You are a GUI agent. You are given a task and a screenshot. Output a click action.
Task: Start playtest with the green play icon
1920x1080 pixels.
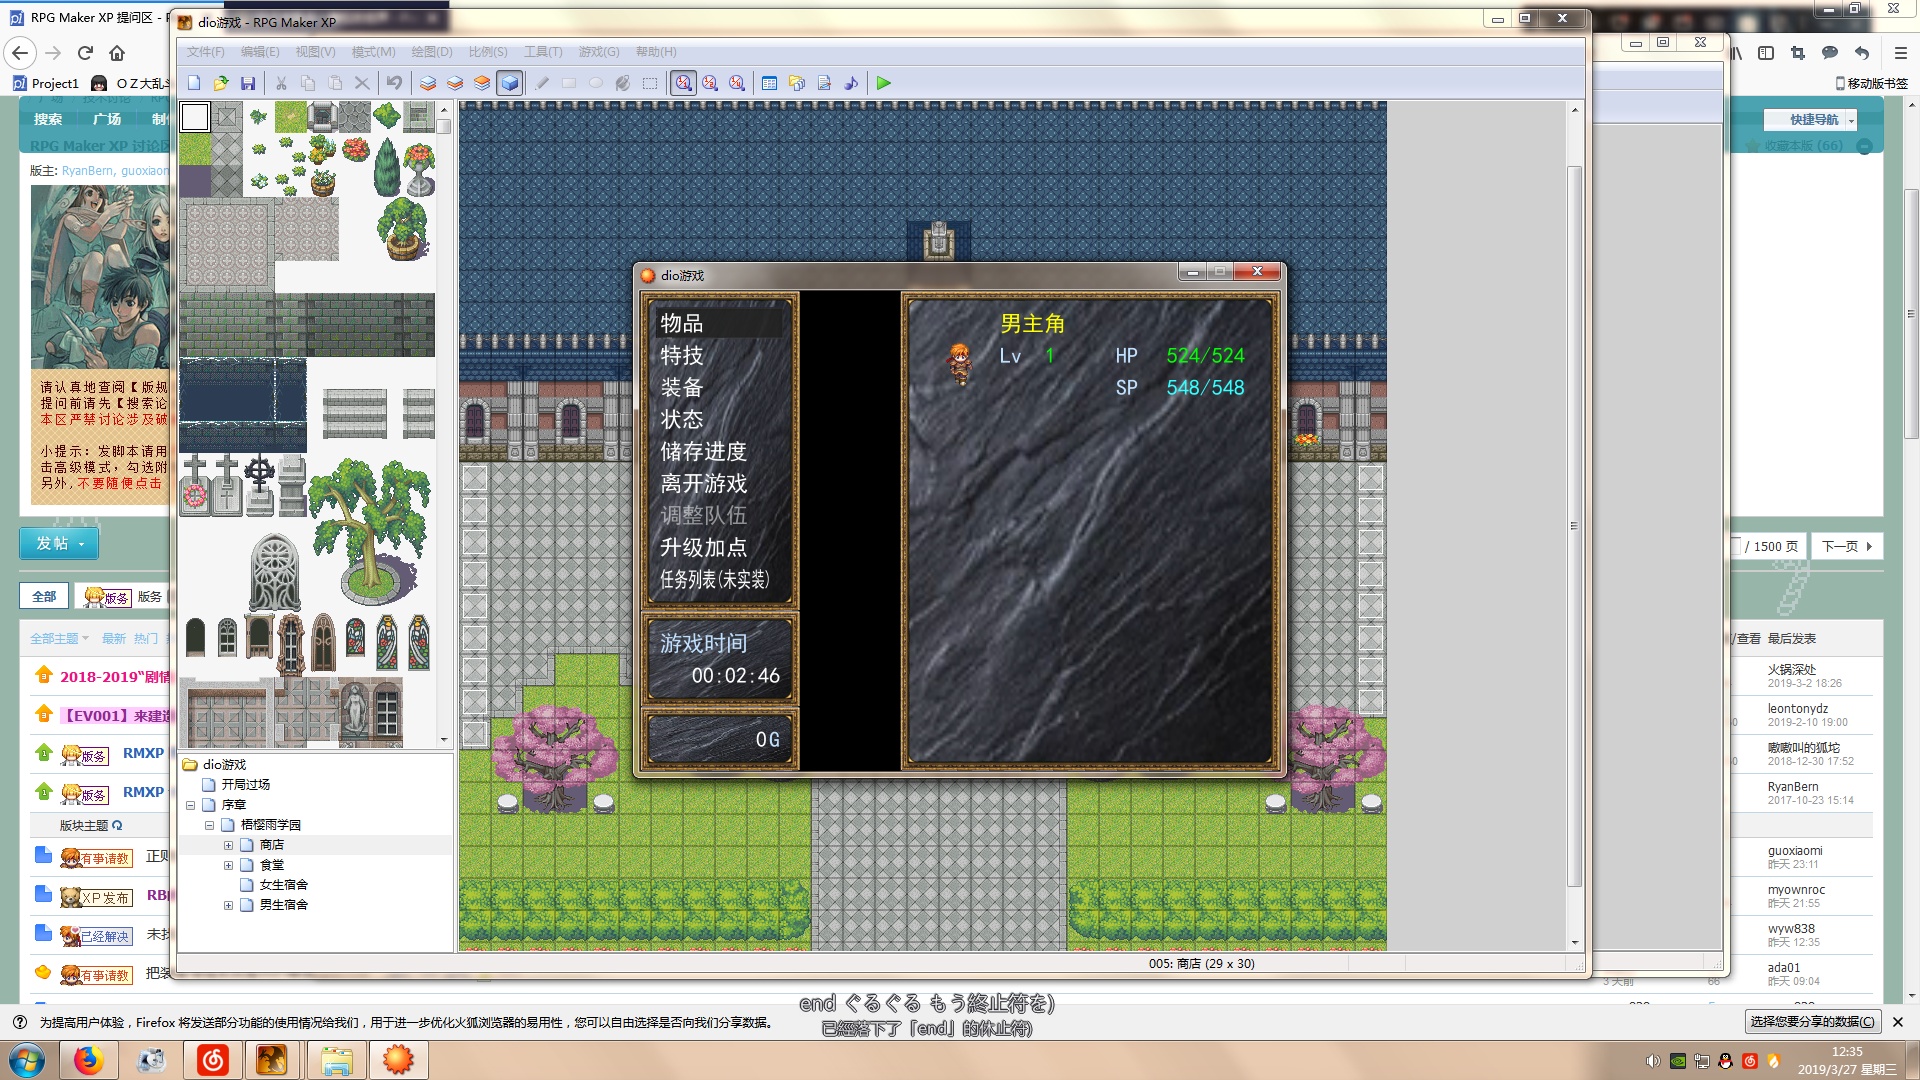884,83
